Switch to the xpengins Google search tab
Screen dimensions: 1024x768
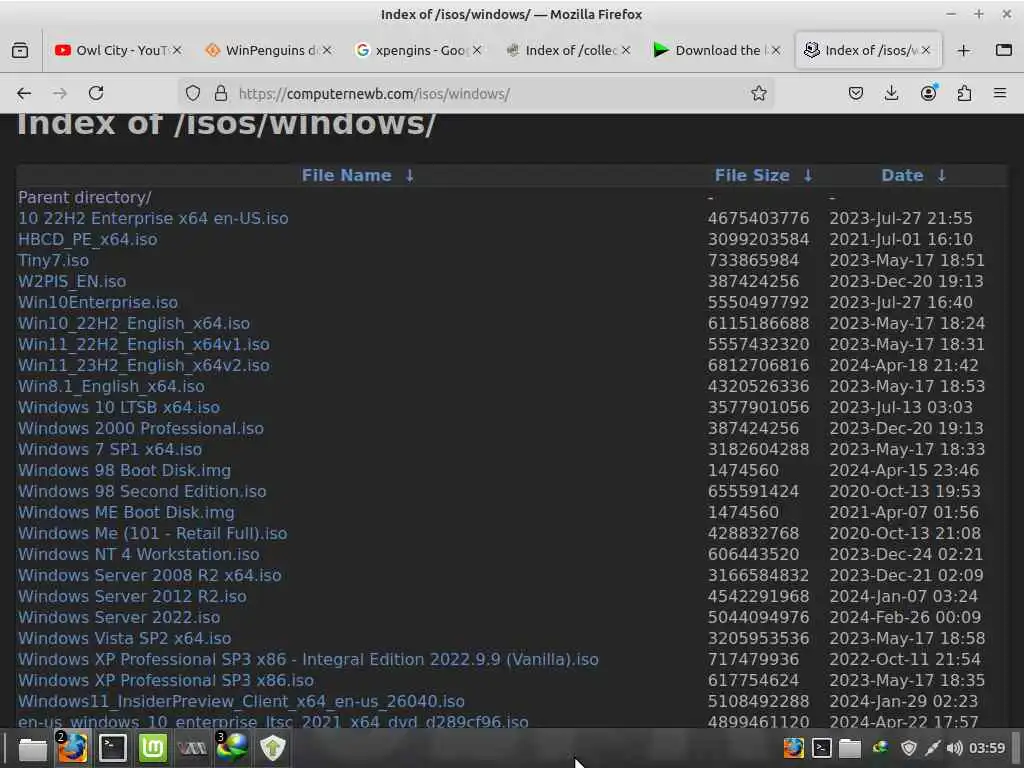coord(418,50)
